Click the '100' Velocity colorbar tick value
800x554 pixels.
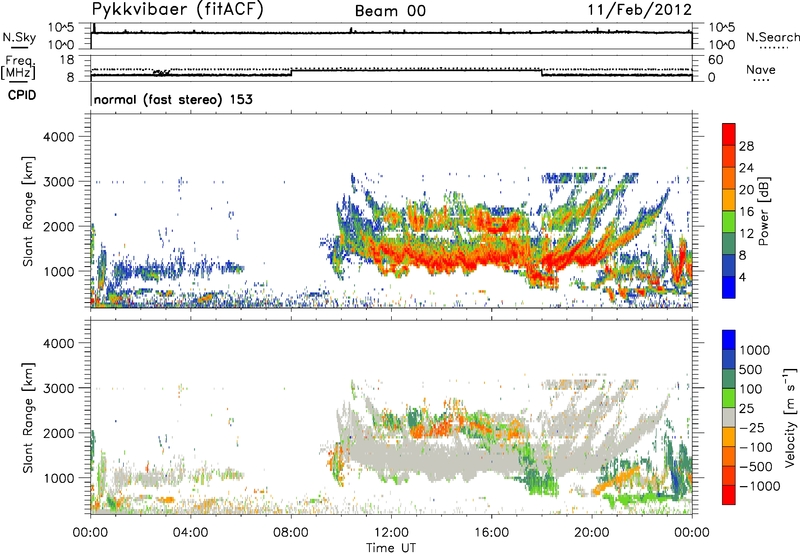(x=751, y=389)
